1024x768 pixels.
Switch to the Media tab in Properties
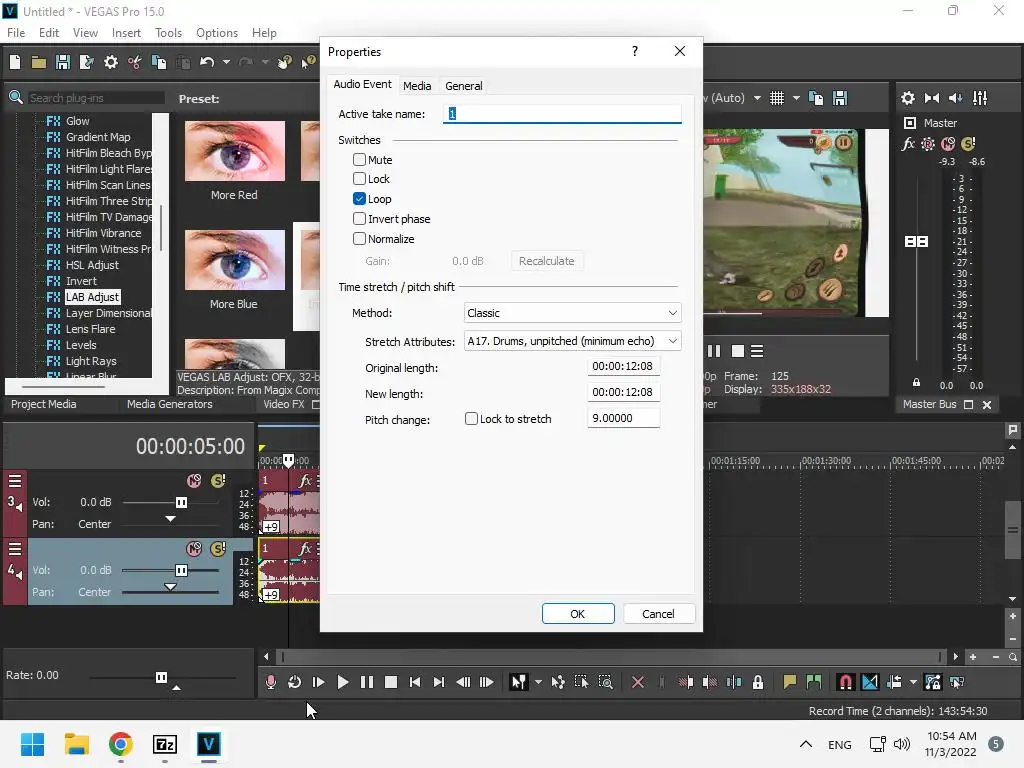pos(417,86)
